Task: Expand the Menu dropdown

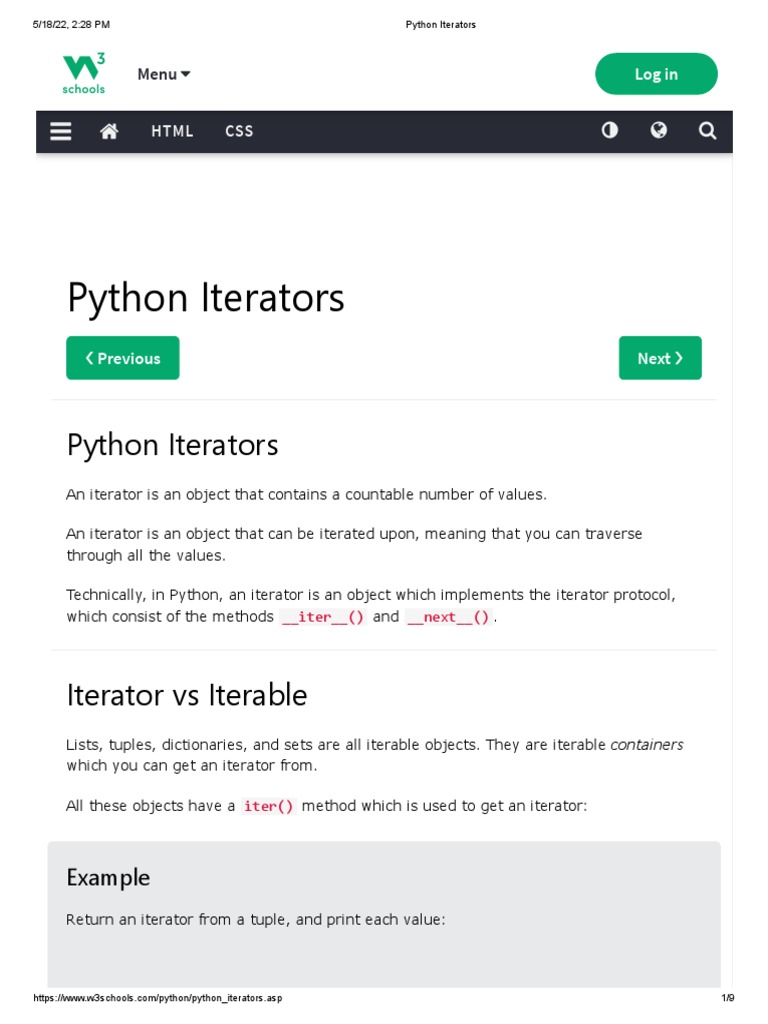Action: point(163,74)
